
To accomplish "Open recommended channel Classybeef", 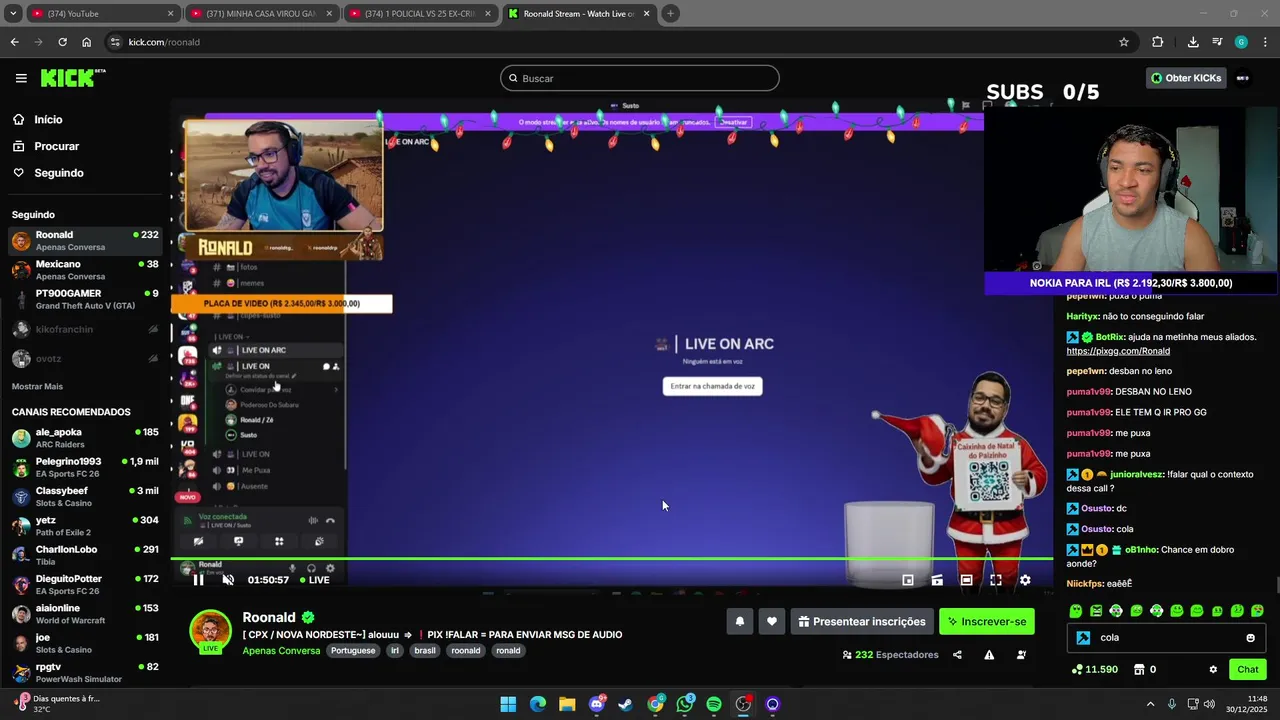I will coord(85,497).
